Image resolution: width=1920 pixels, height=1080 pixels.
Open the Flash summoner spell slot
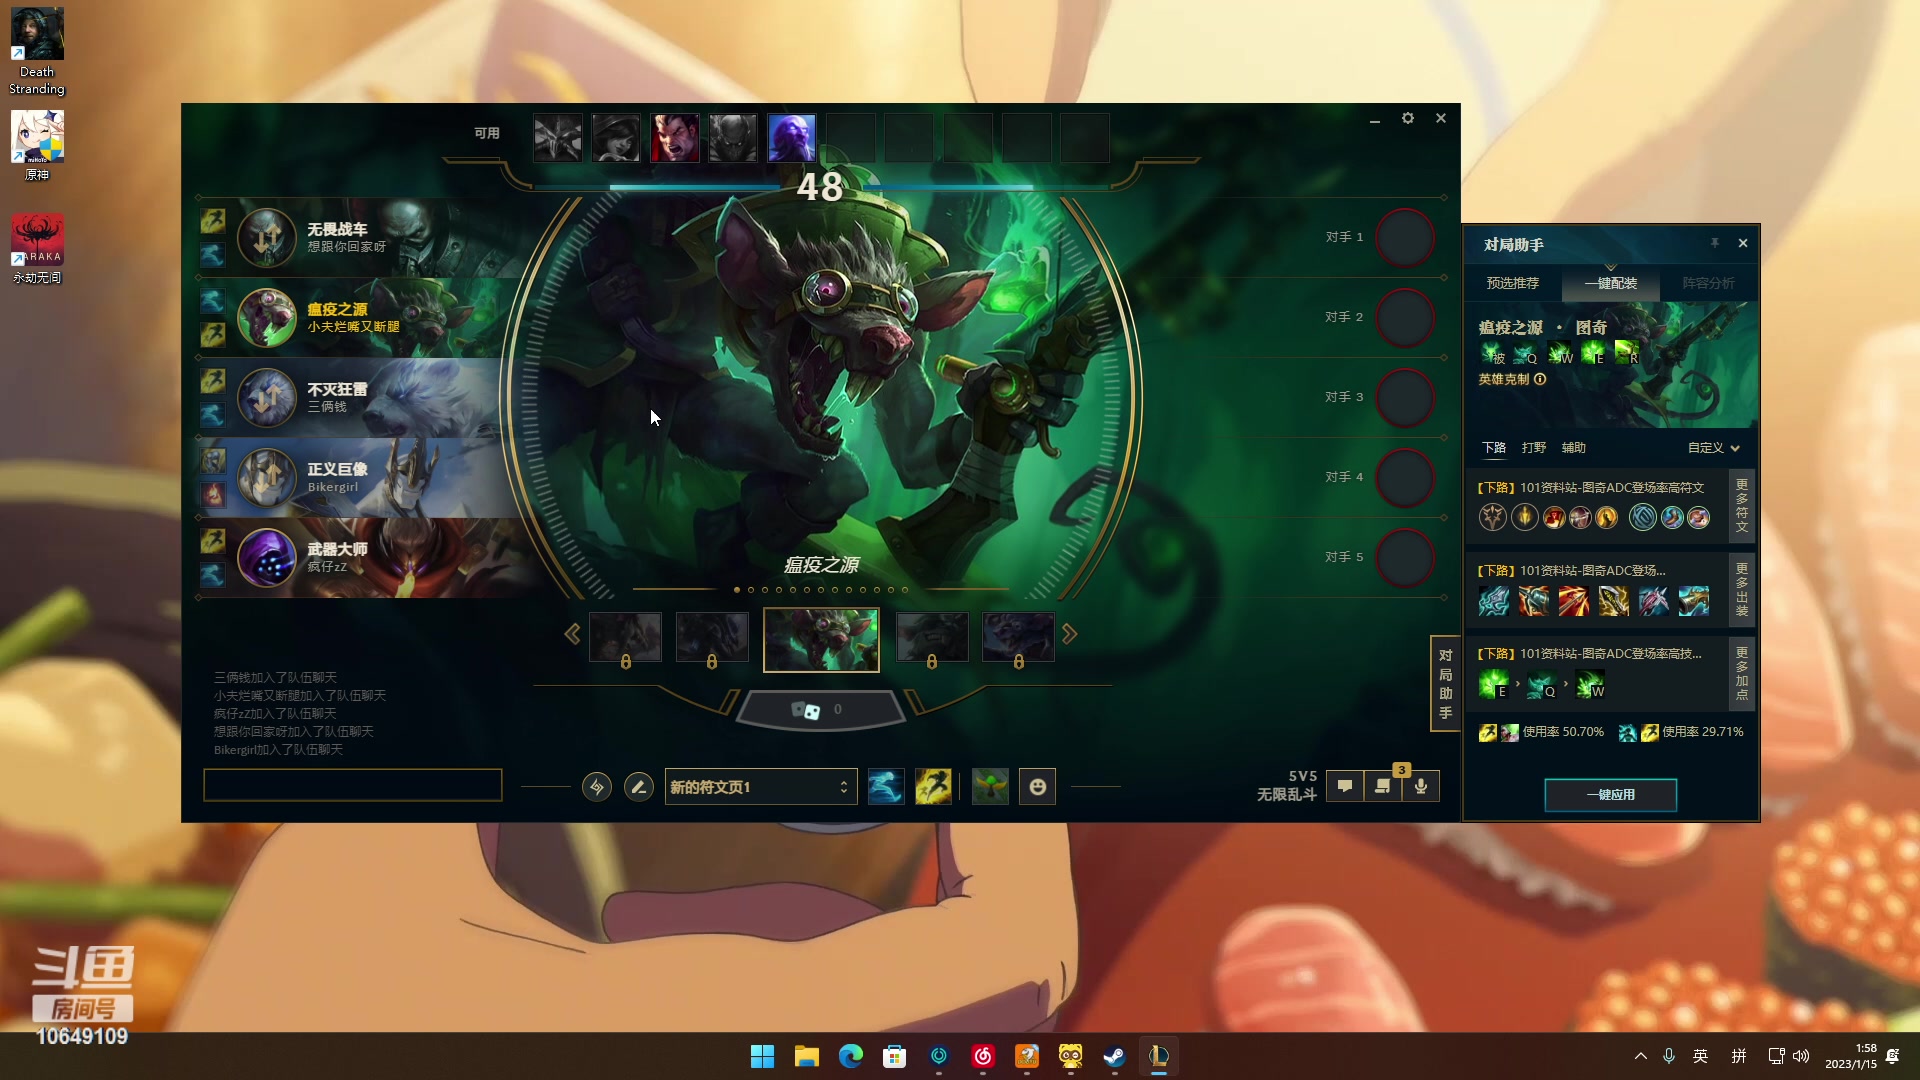(933, 787)
